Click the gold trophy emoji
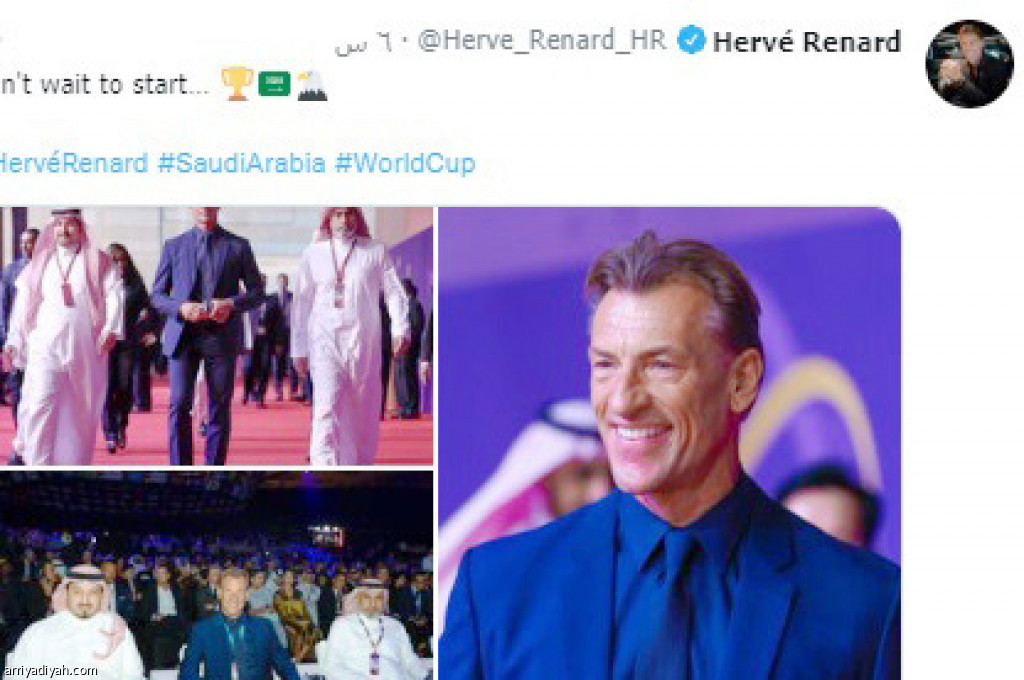The image size is (1024, 680). (236, 84)
